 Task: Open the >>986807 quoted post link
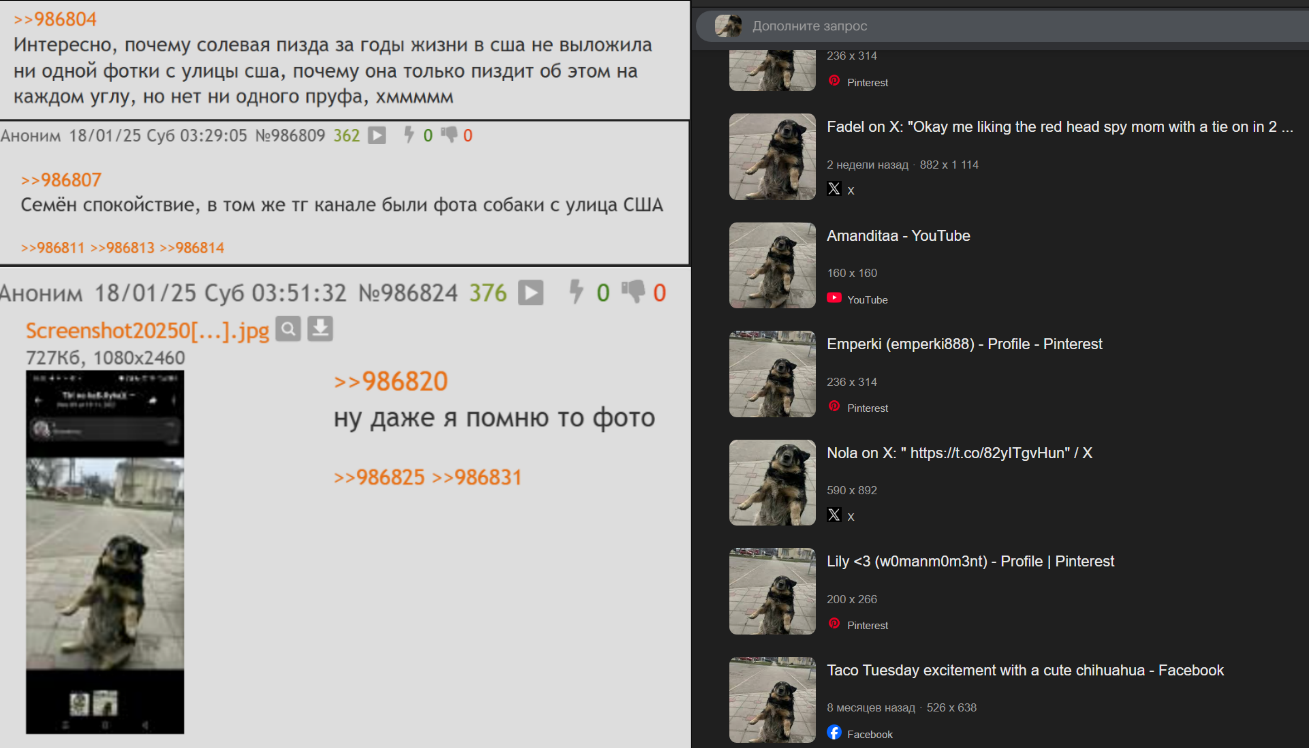61,180
